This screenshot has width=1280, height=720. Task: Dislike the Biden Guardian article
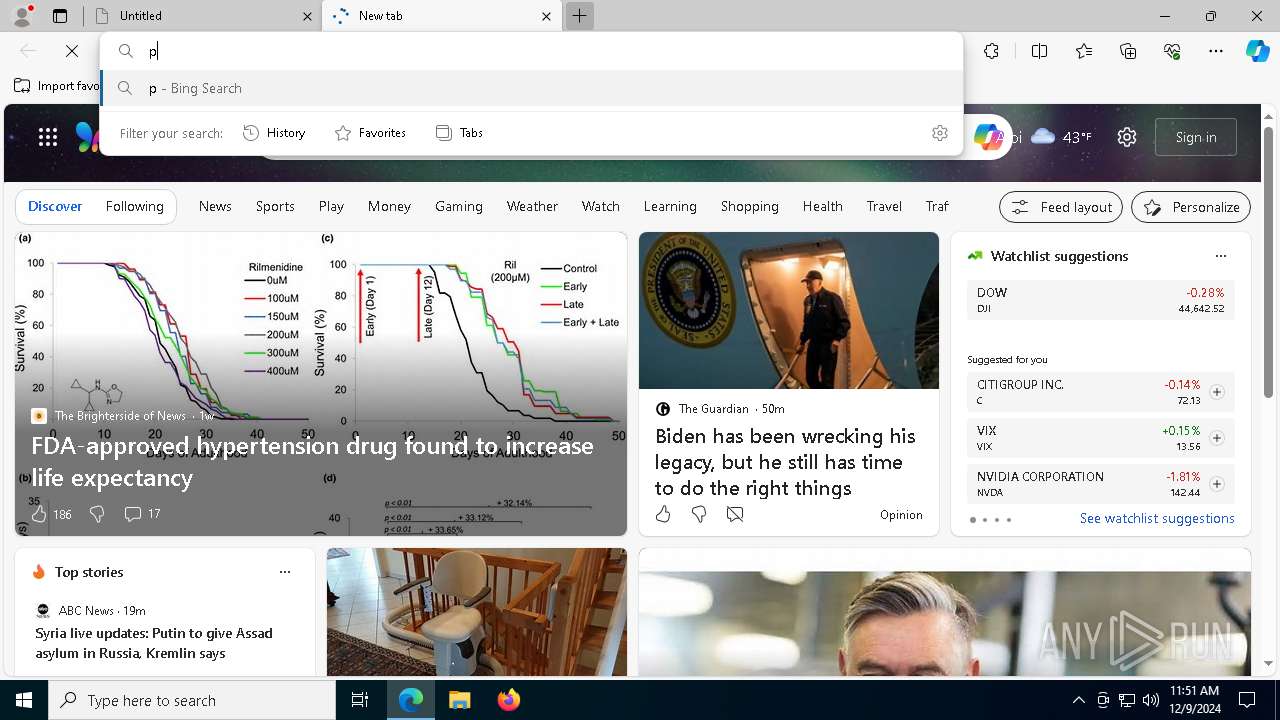click(699, 514)
